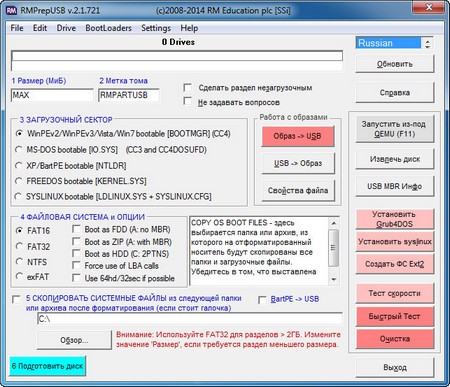Click the Быстрый Тест button
Viewport: 450px width, 387px height.
tap(395, 316)
